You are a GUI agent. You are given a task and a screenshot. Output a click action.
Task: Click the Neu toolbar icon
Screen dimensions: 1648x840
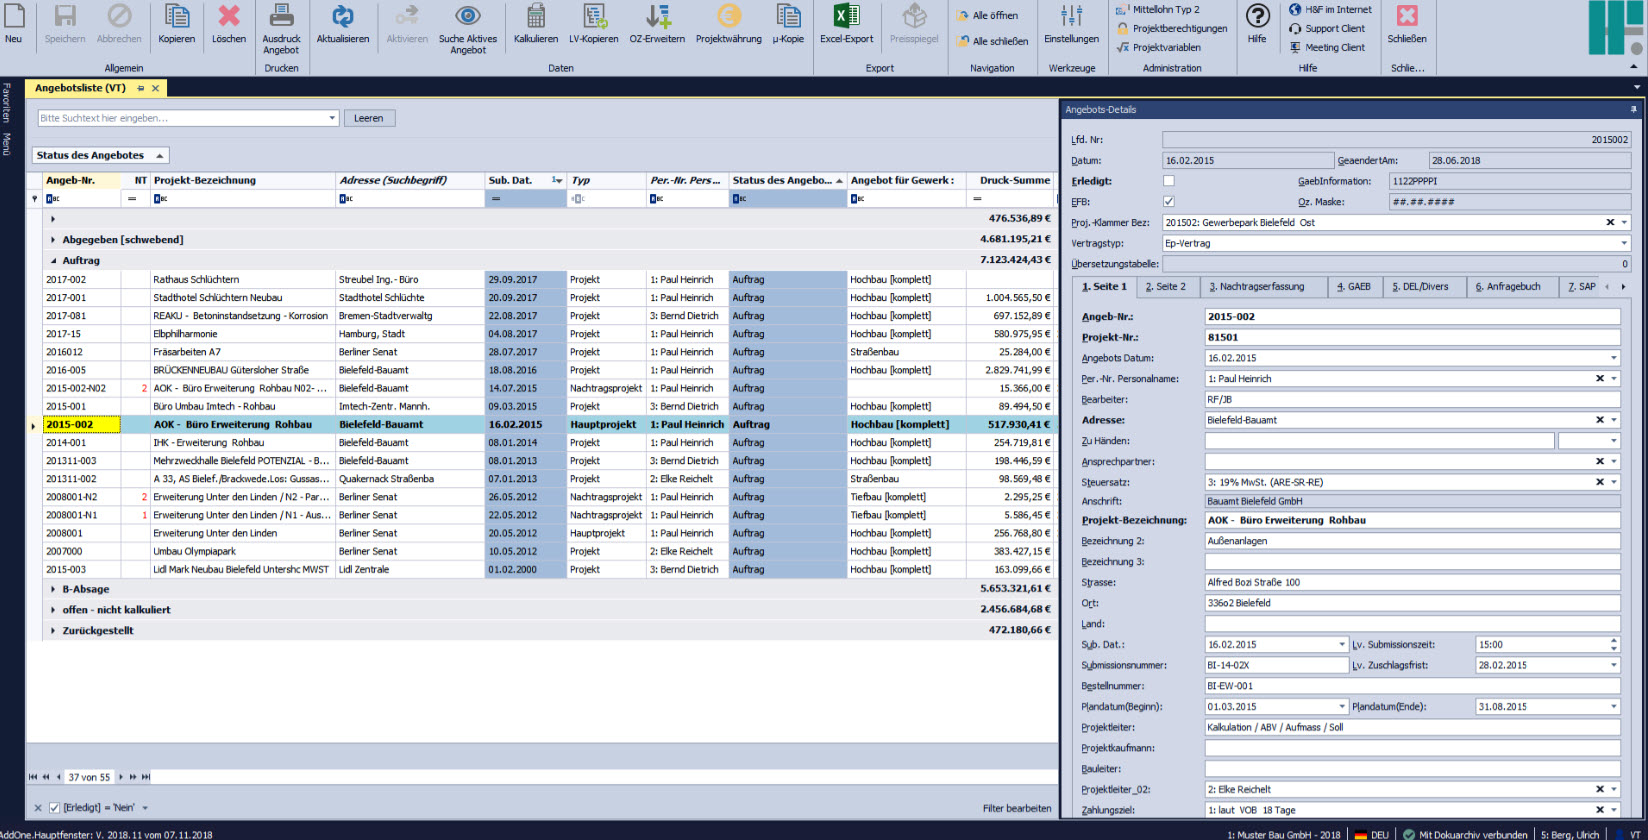pos(13,17)
